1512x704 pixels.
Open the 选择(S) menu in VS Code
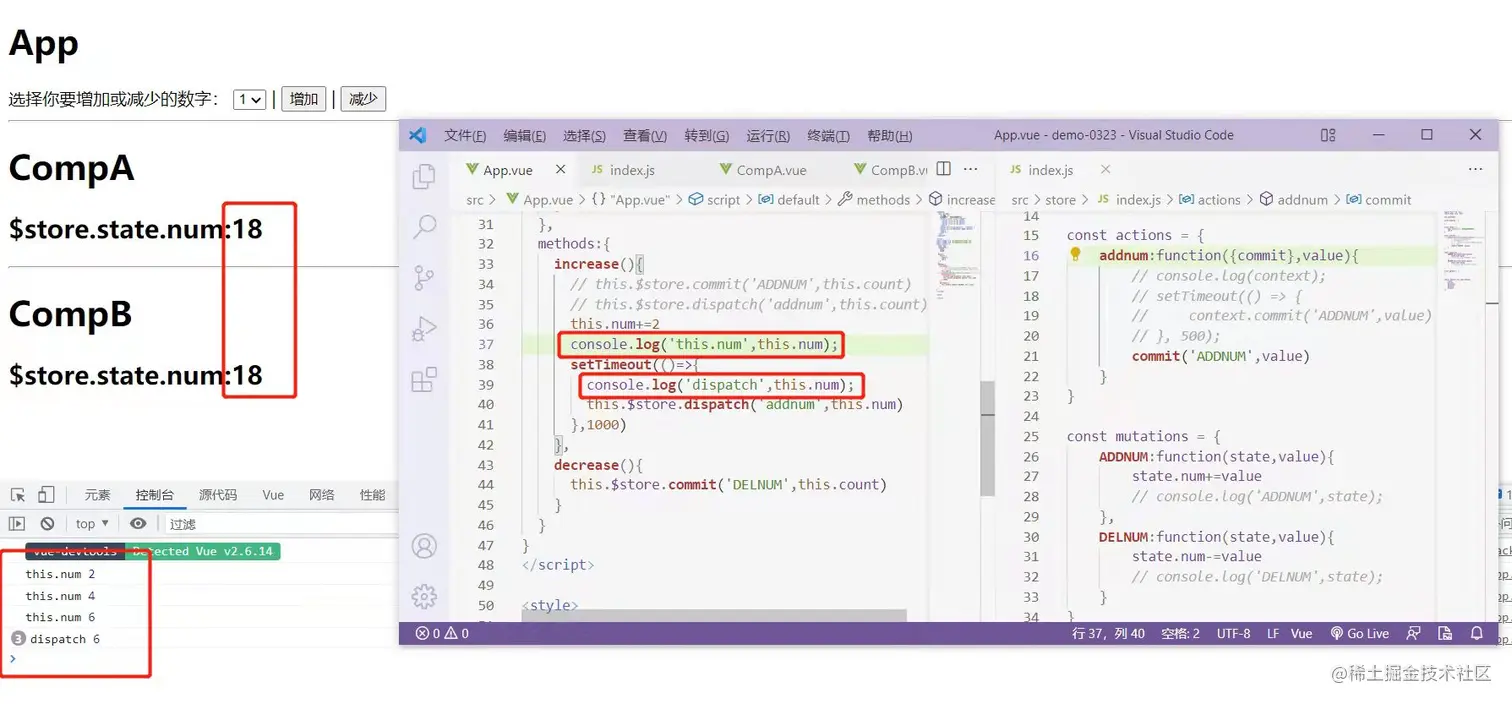pyautogui.click(x=585, y=135)
